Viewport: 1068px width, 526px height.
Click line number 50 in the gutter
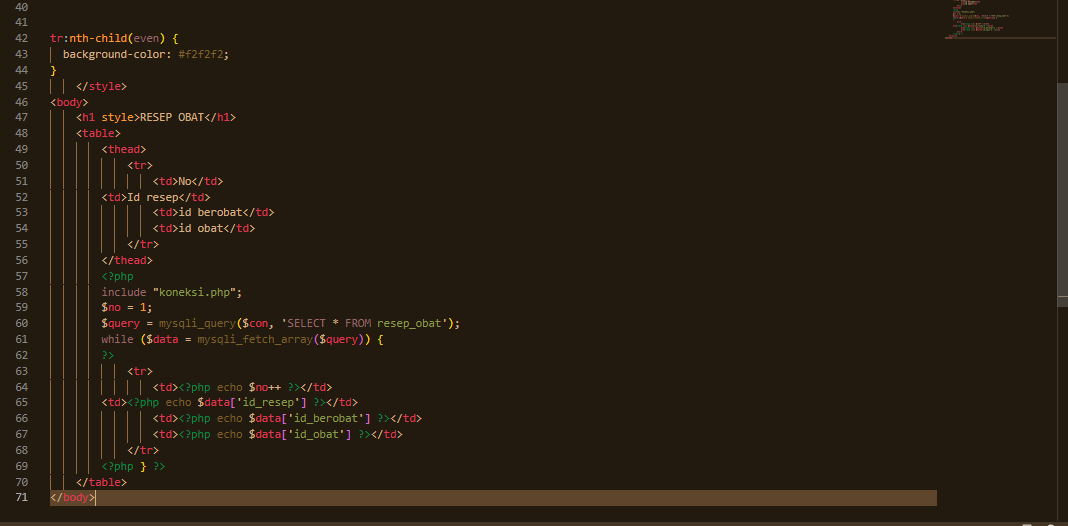click(x=21, y=165)
